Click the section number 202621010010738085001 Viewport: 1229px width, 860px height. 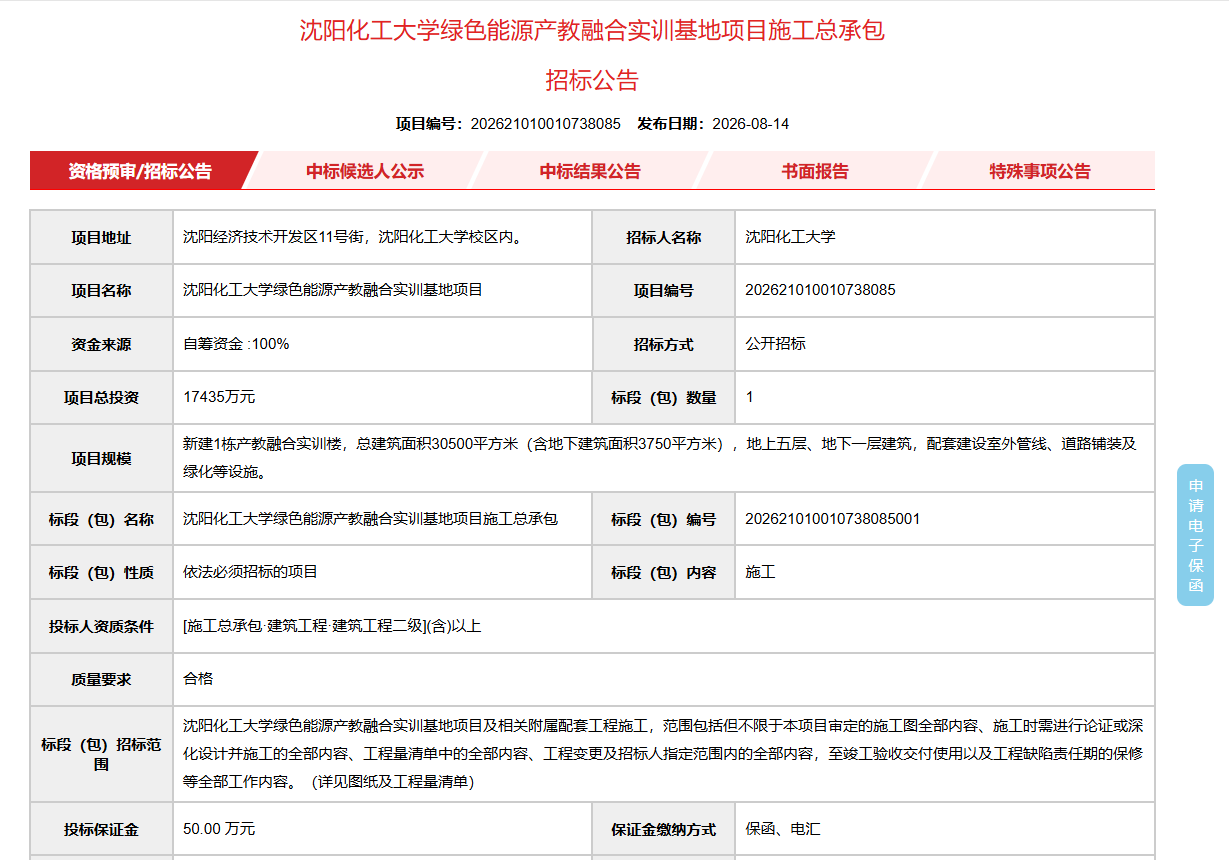pyautogui.click(x=832, y=519)
